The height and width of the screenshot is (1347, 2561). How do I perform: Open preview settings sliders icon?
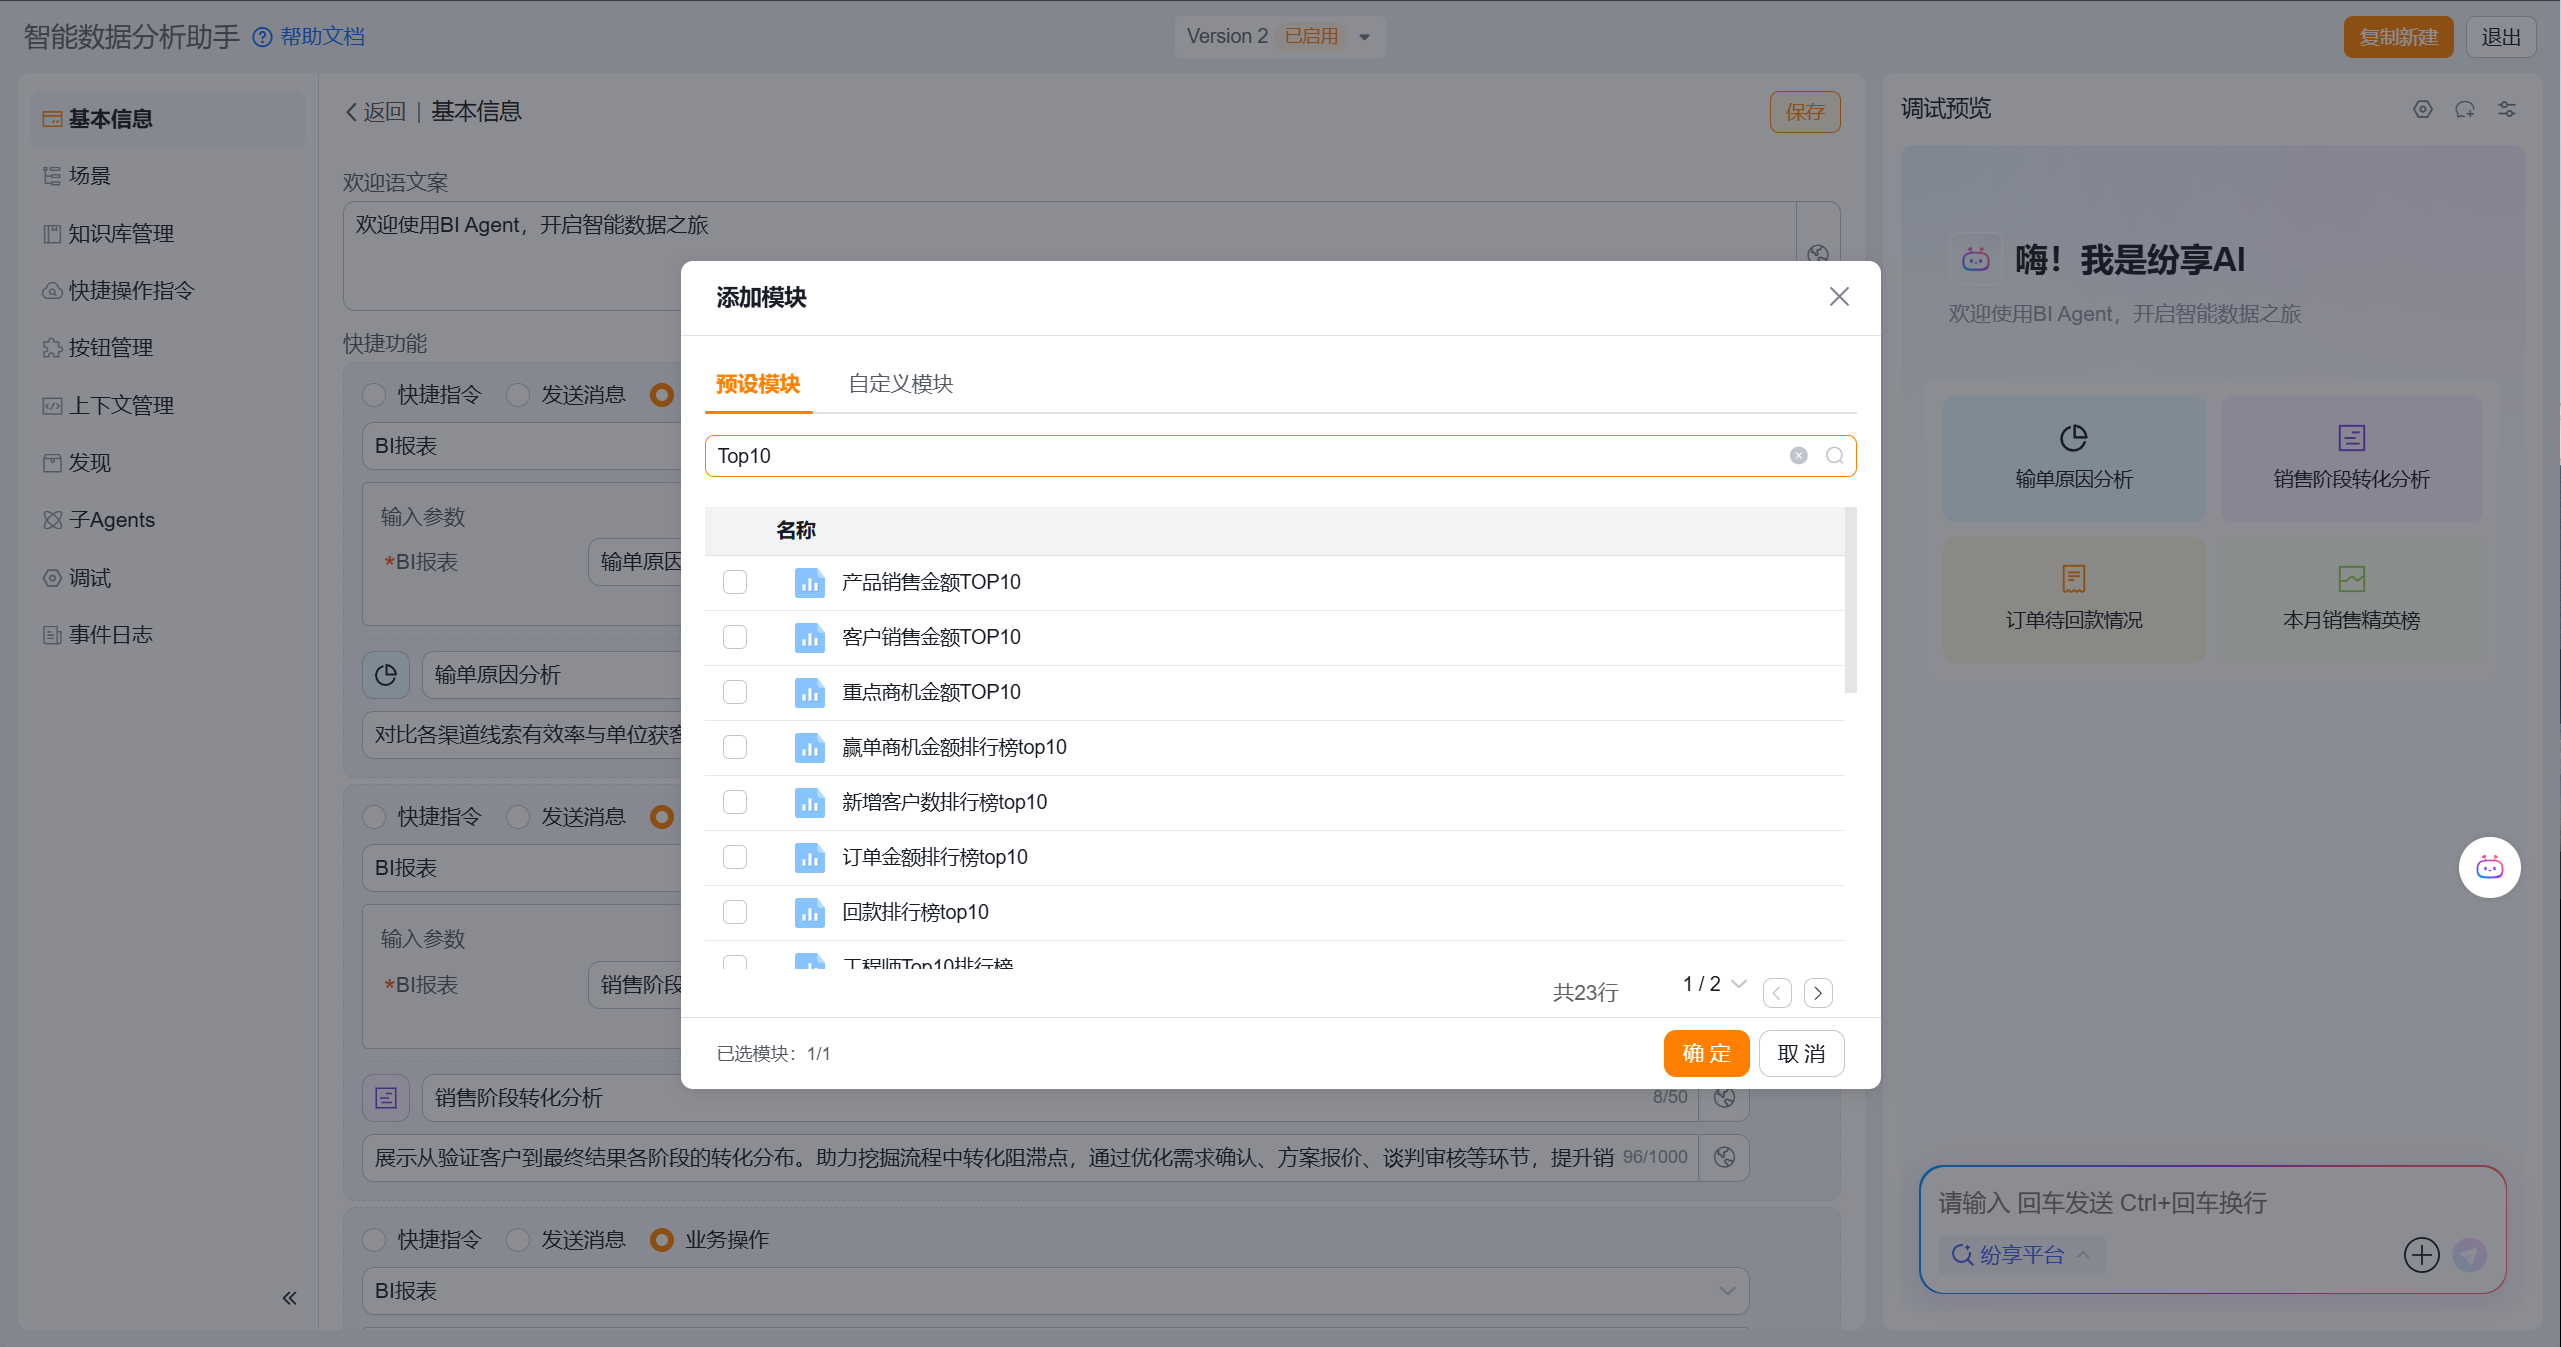[x=2506, y=109]
